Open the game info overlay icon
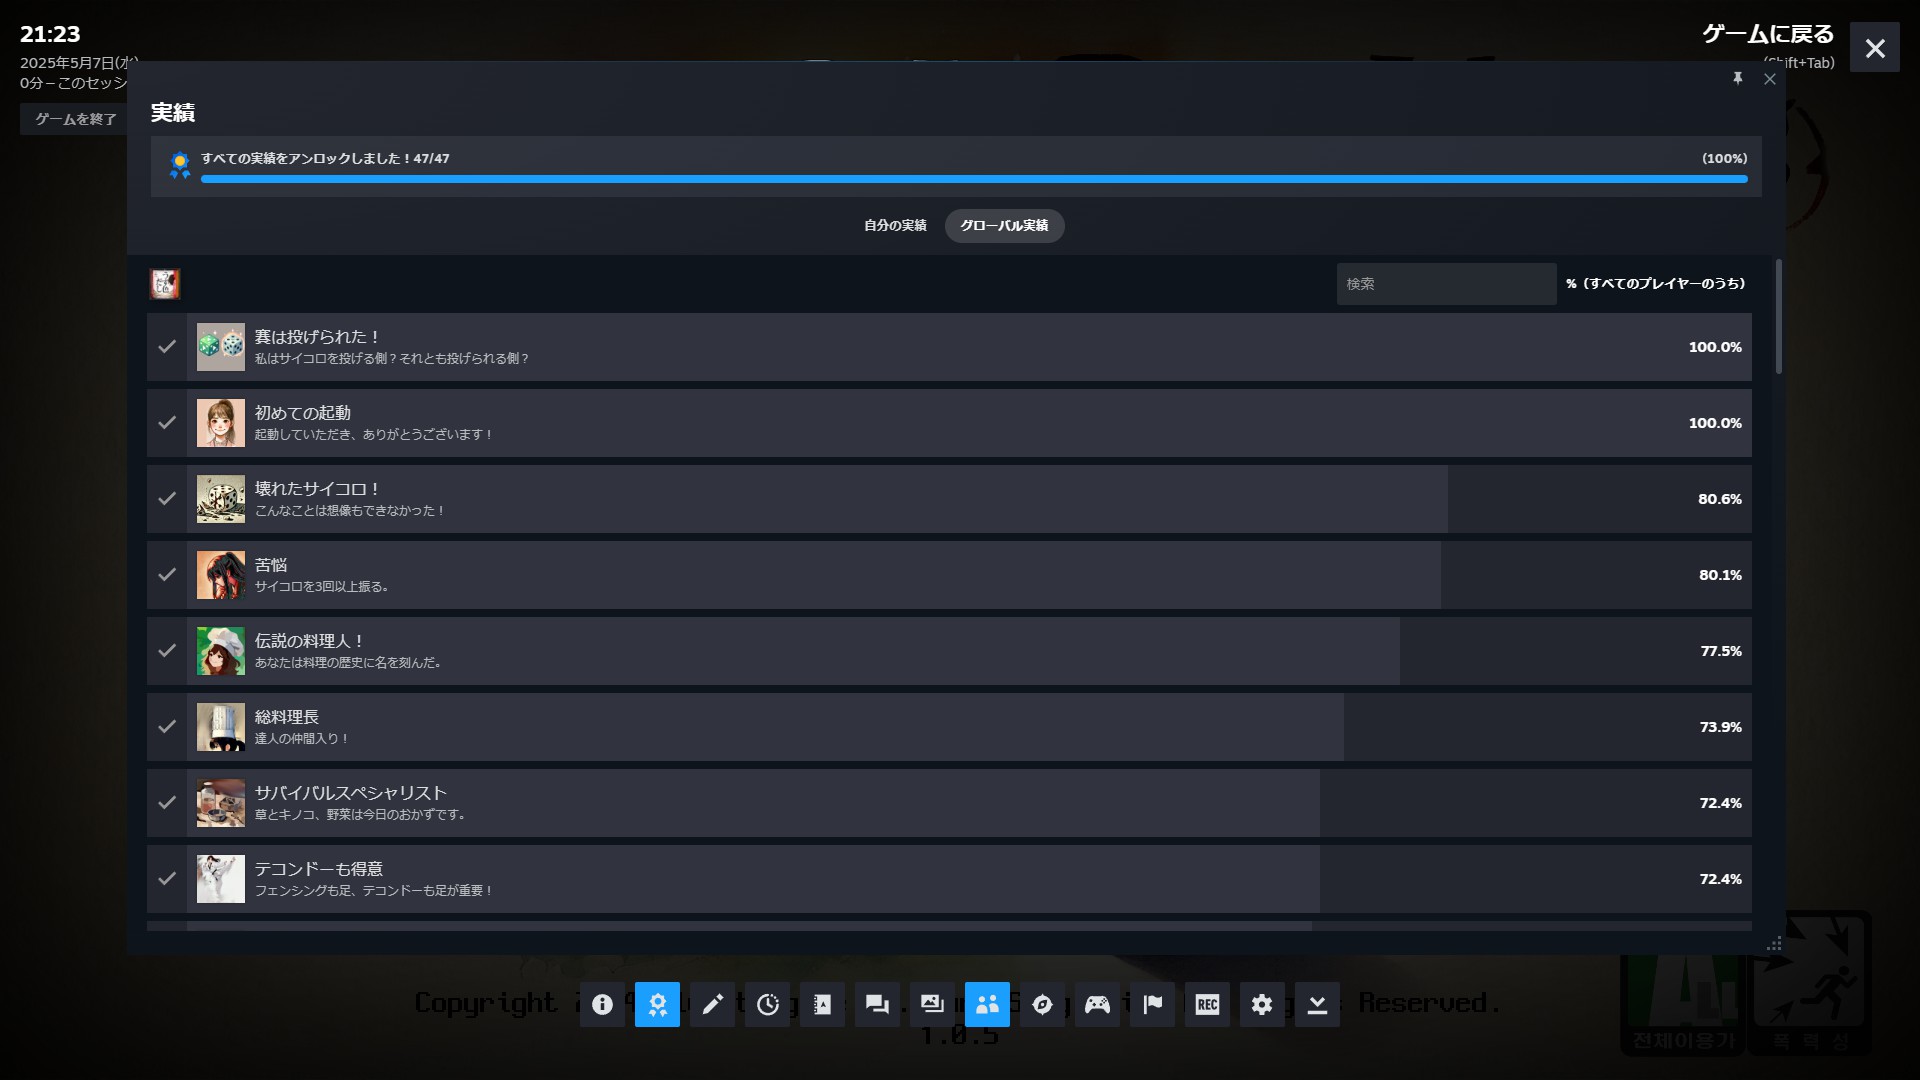The width and height of the screenshot is (1920, 1080). pyautogui.click(x=602, y=1004)
